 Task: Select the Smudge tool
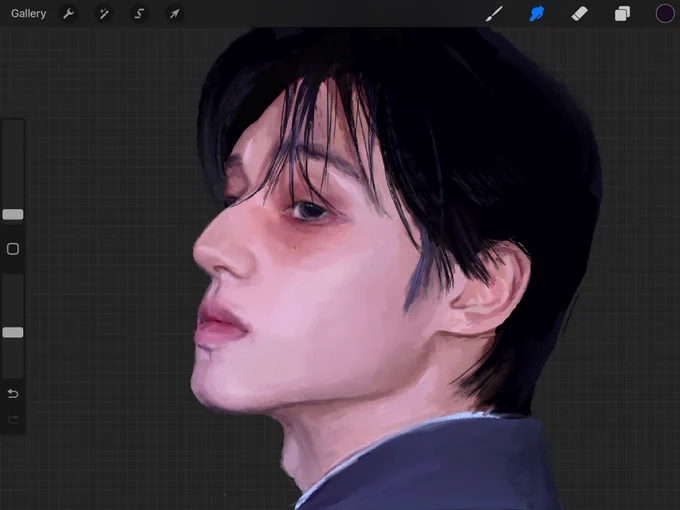coord(537,13)
